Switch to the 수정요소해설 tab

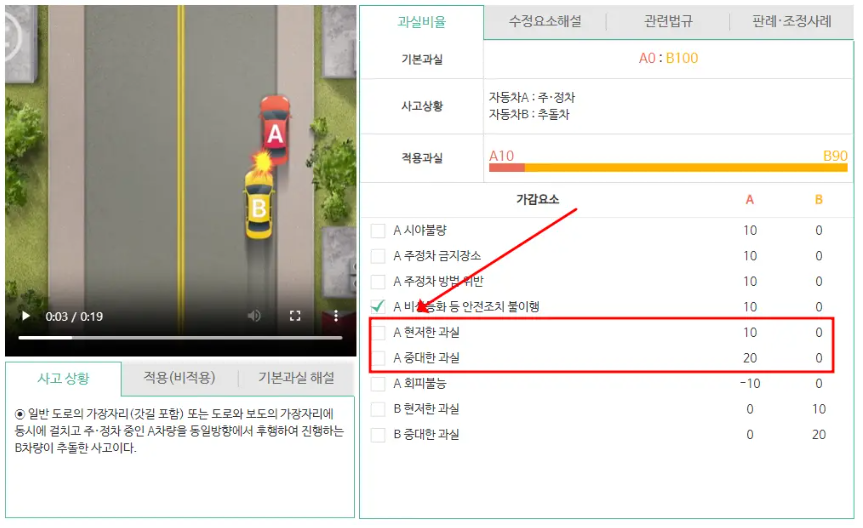click(x=545, y=21)
